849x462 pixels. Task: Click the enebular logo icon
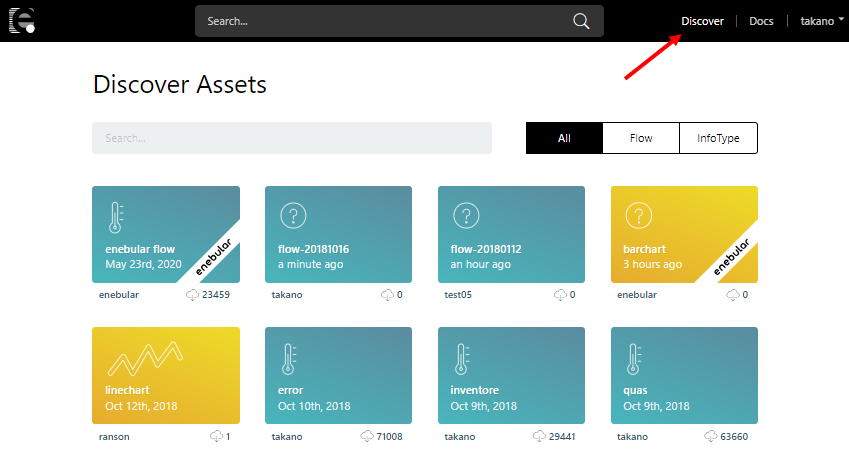[x=22, y=21]
